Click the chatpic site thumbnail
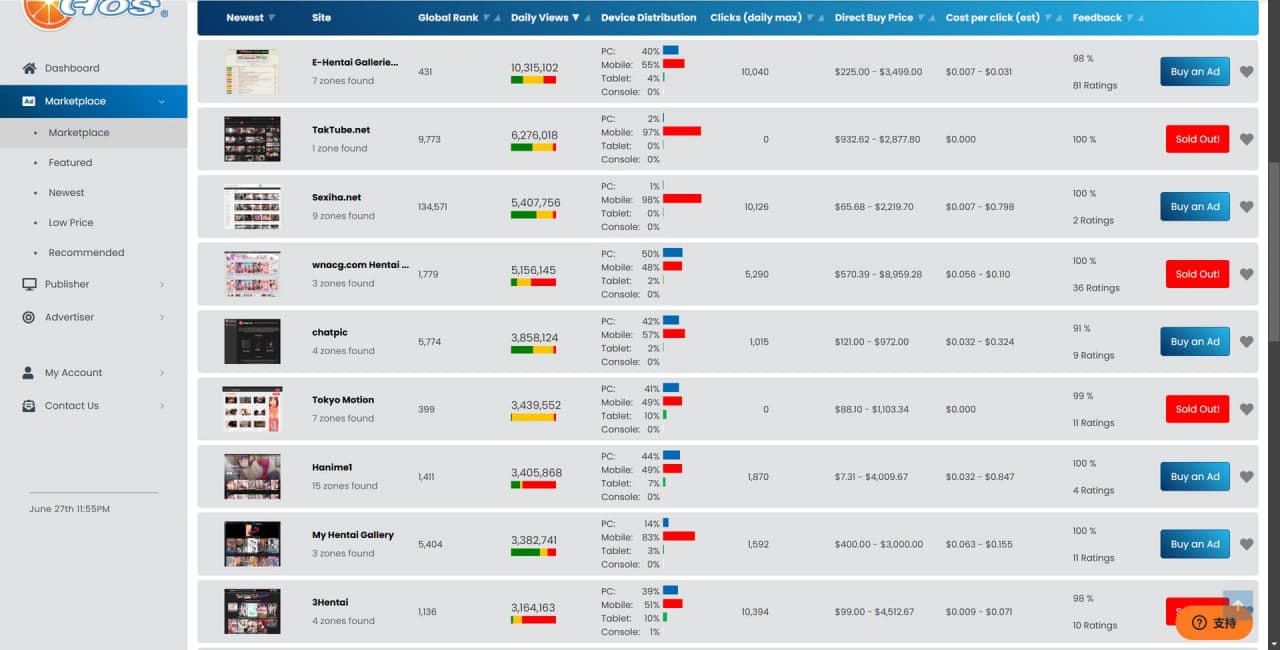The width and height of the screenshot is (1280, 650). (252, 341)
